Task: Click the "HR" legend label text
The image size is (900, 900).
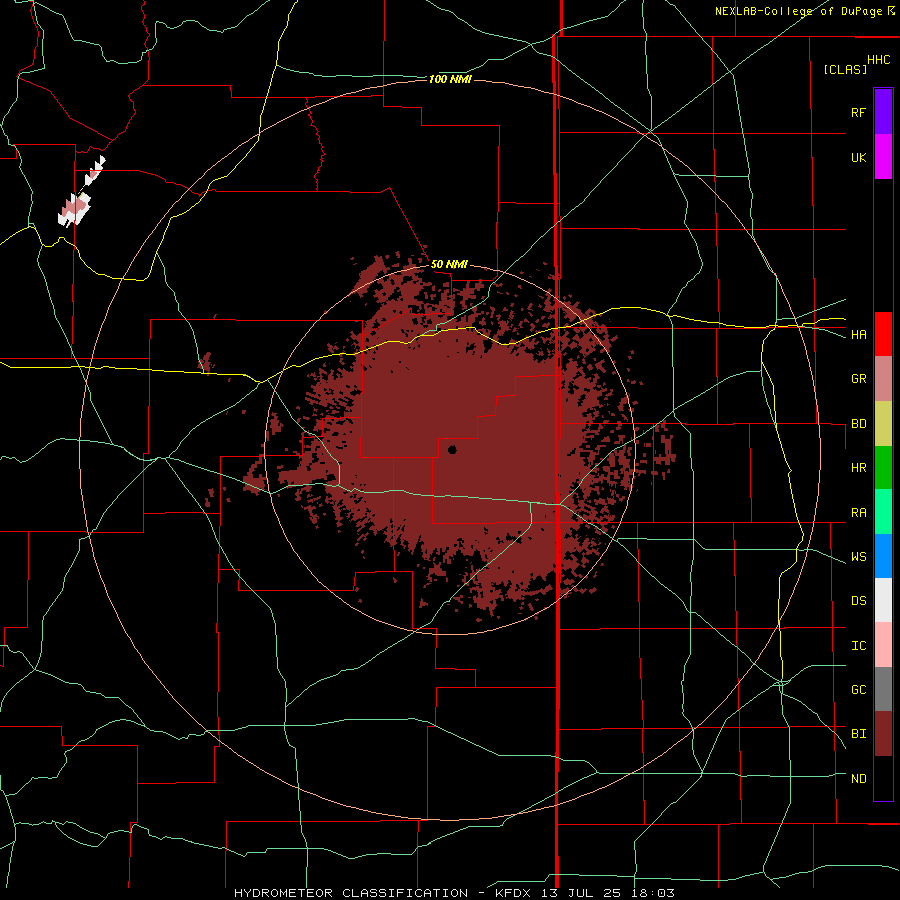Action: (858, 468)
